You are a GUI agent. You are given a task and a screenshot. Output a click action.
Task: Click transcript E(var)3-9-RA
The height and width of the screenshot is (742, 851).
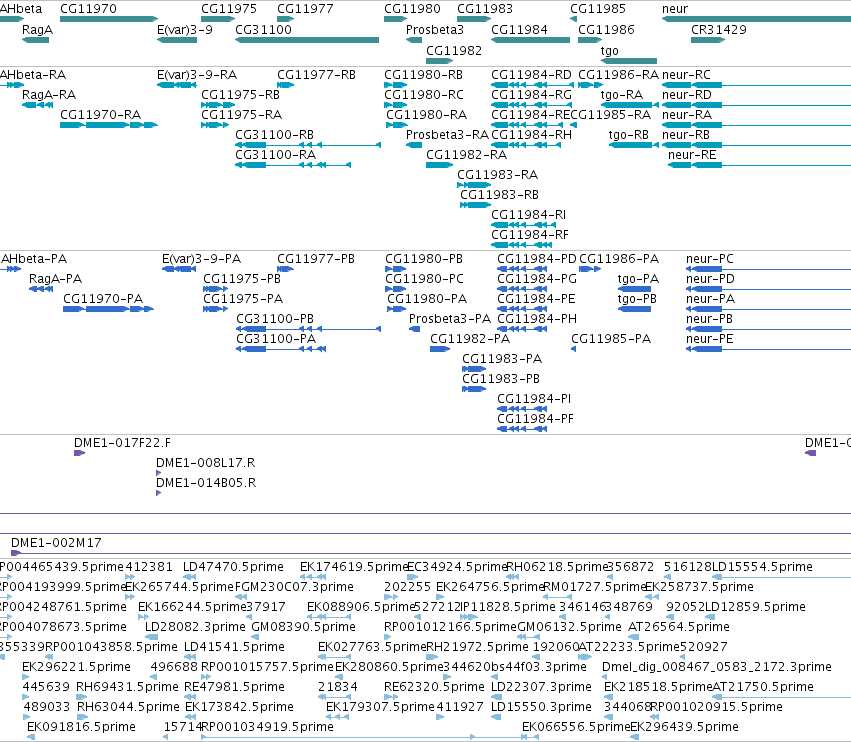[x=176, y=85]
